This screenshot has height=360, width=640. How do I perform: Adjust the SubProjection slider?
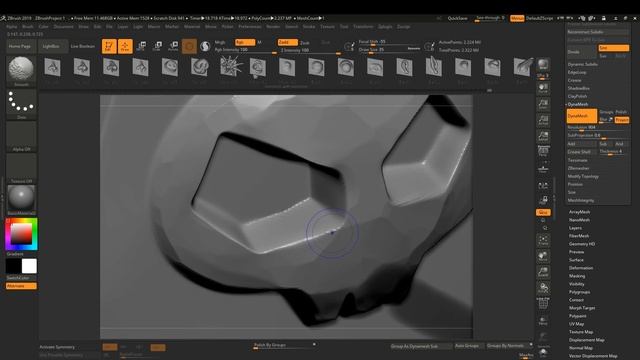click(x=598, y=136)
